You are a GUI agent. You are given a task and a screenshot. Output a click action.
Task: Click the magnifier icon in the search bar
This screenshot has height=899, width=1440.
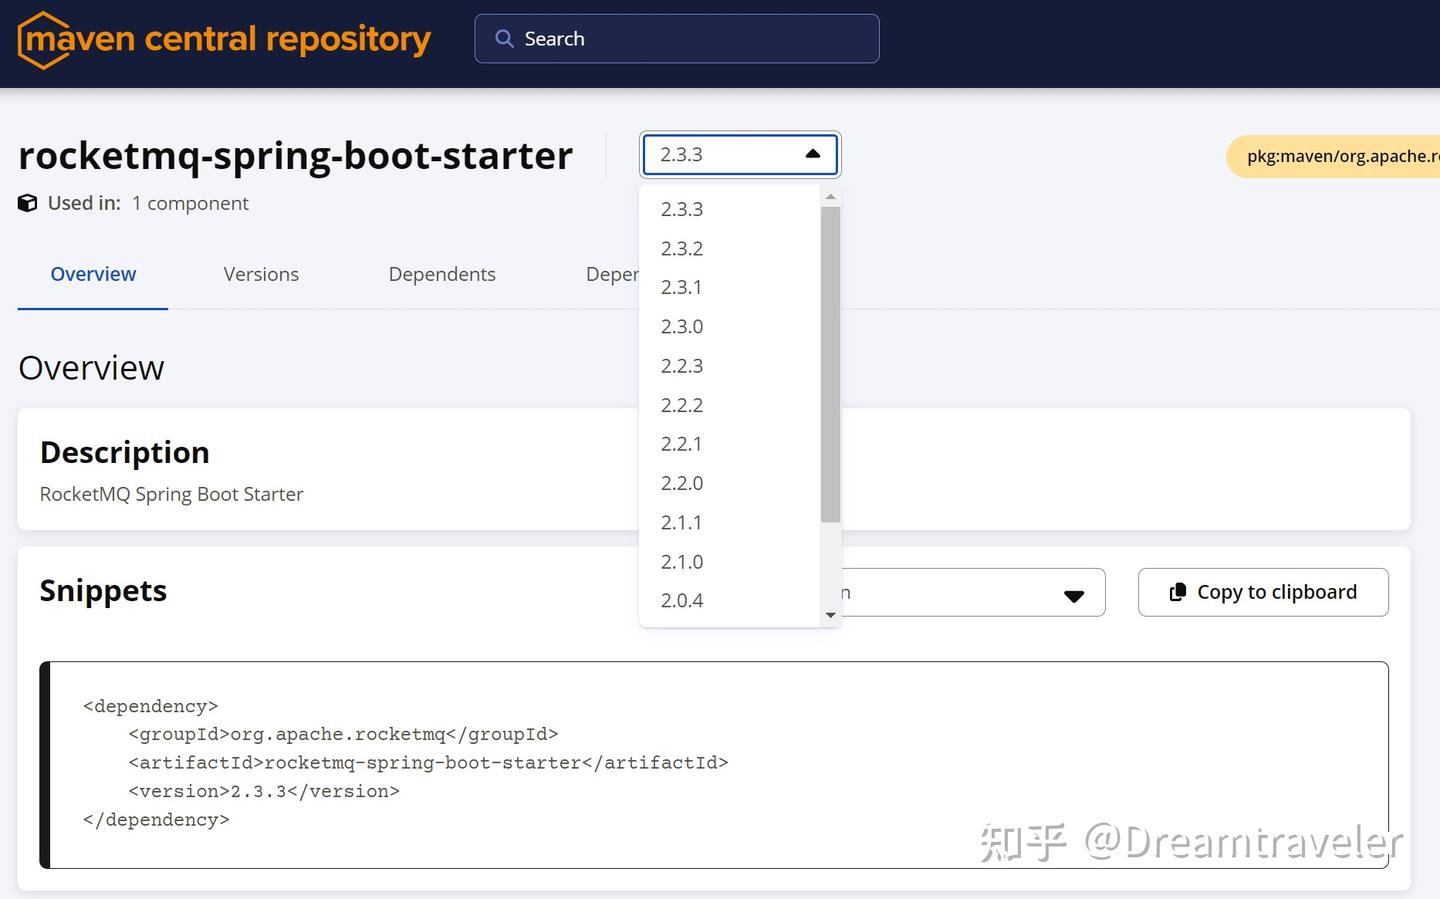[x=503, y=38]
